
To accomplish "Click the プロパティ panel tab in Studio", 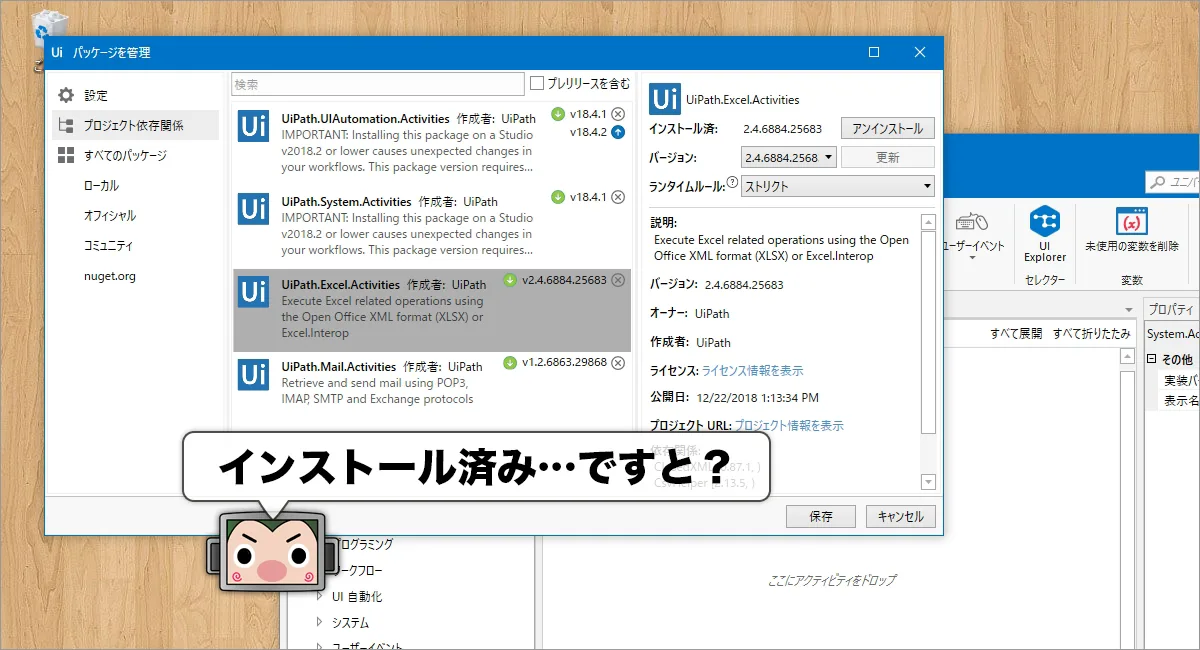I will tap(1172, 309).
